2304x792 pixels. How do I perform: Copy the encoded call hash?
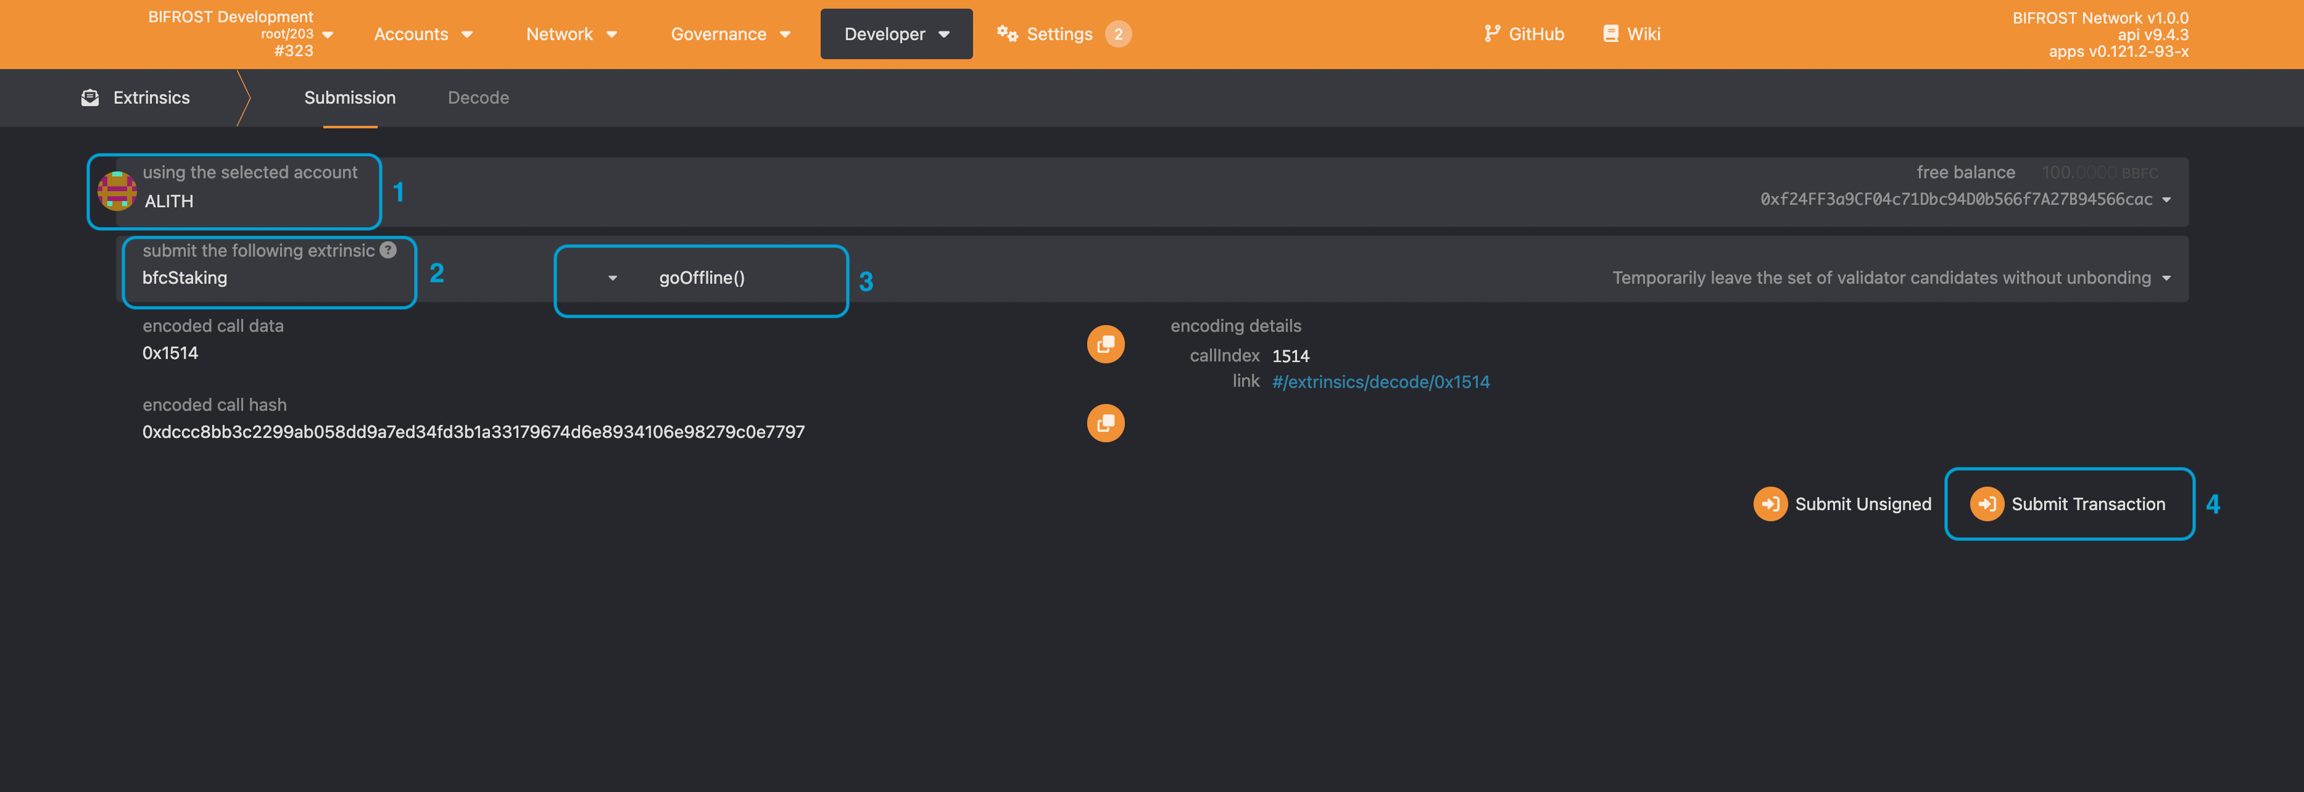[1105, 423]
